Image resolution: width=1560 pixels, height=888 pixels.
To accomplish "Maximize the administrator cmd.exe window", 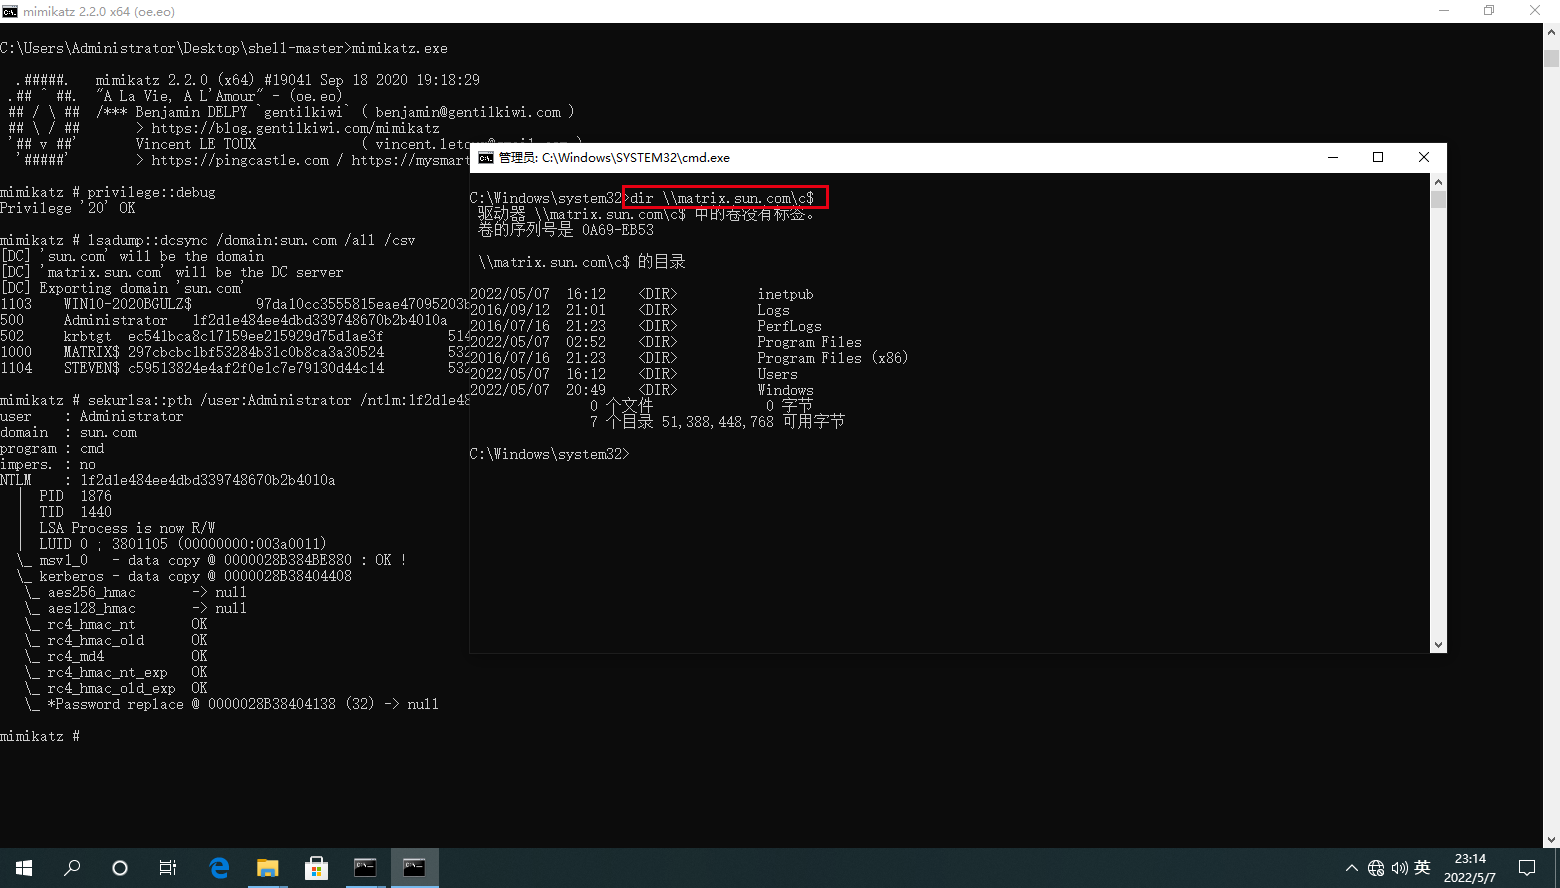I will tap(1378, 157).
